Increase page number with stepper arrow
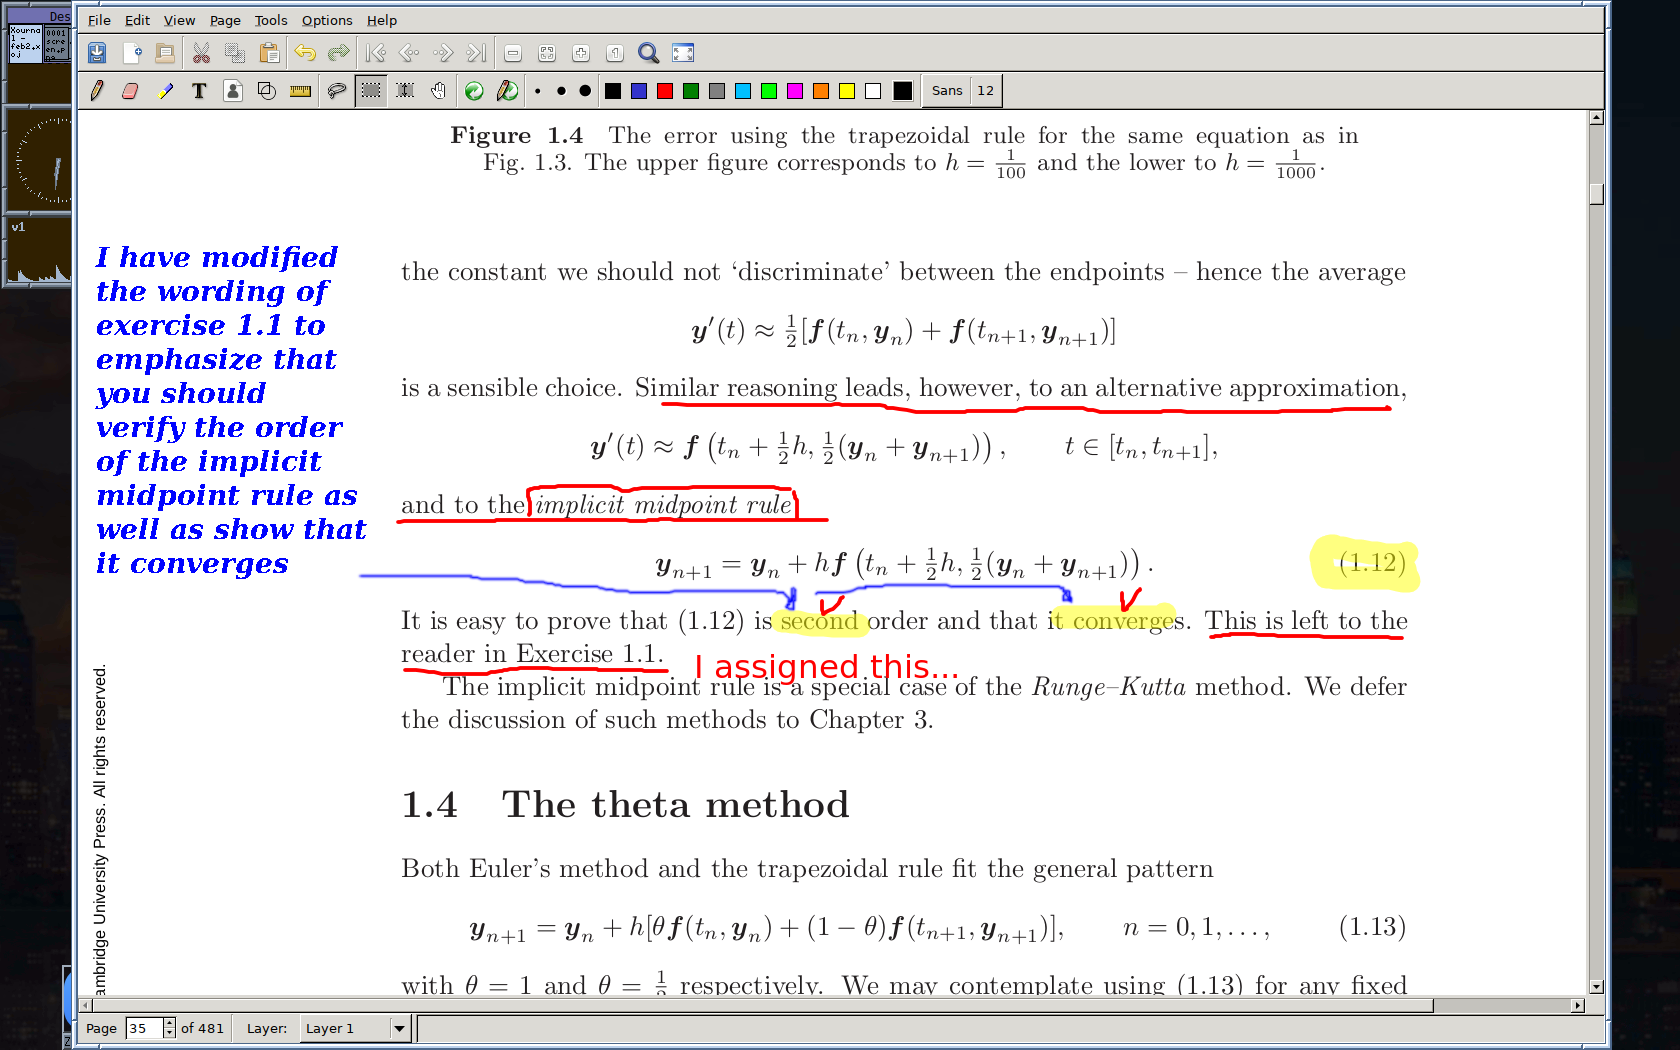The width and height of the screenshot is (1680, 1050). coord(169,1023)
